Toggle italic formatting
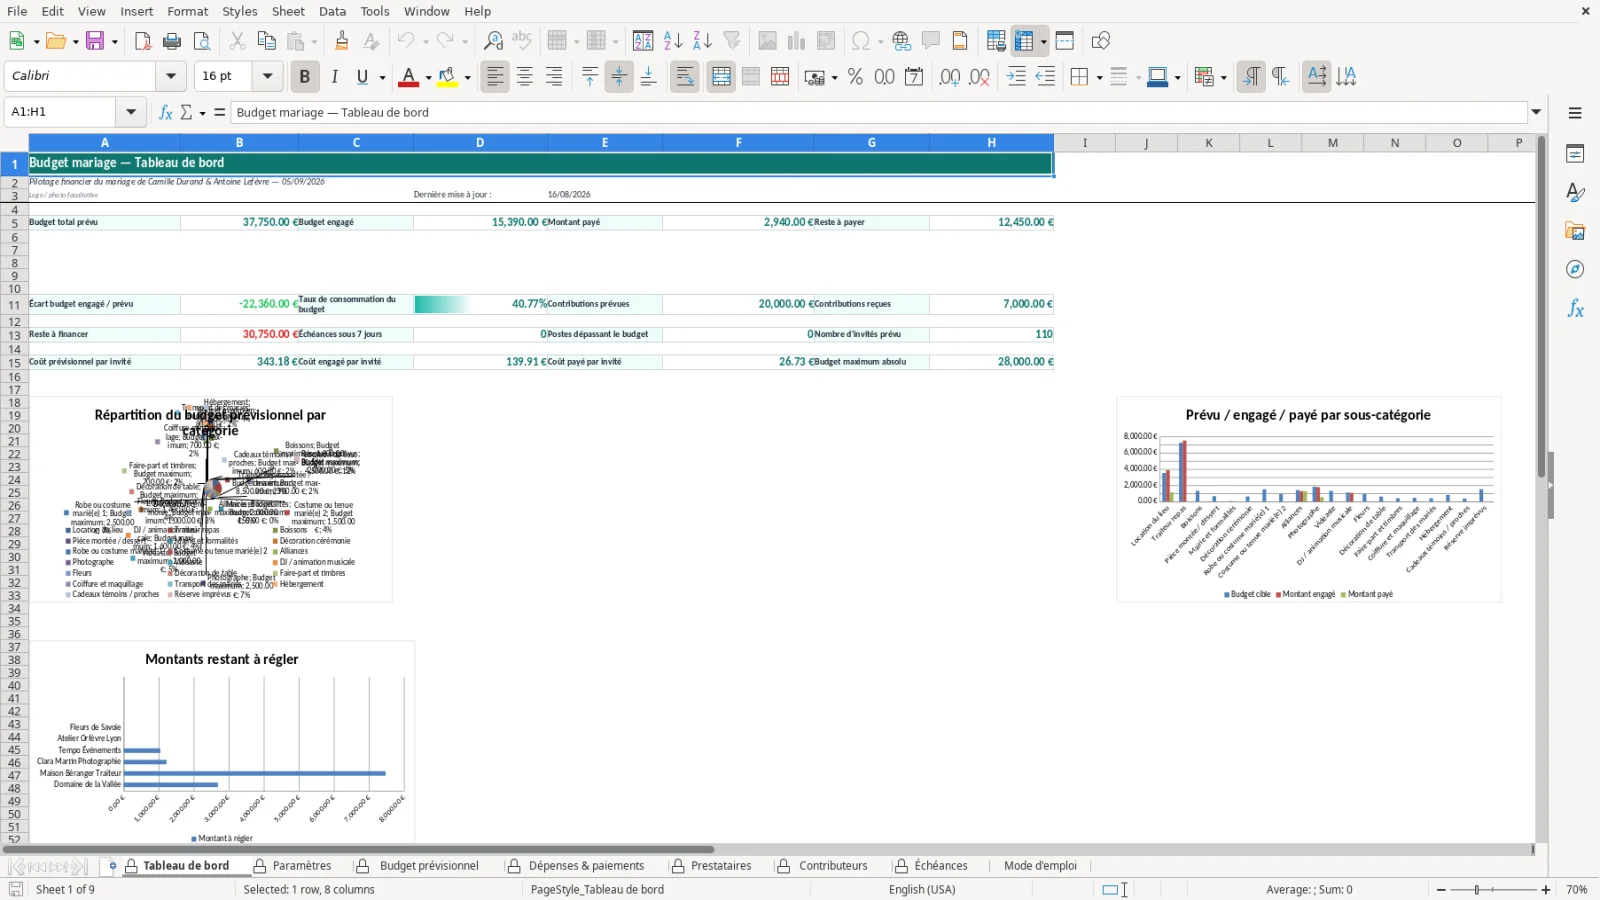 [334, 77]
